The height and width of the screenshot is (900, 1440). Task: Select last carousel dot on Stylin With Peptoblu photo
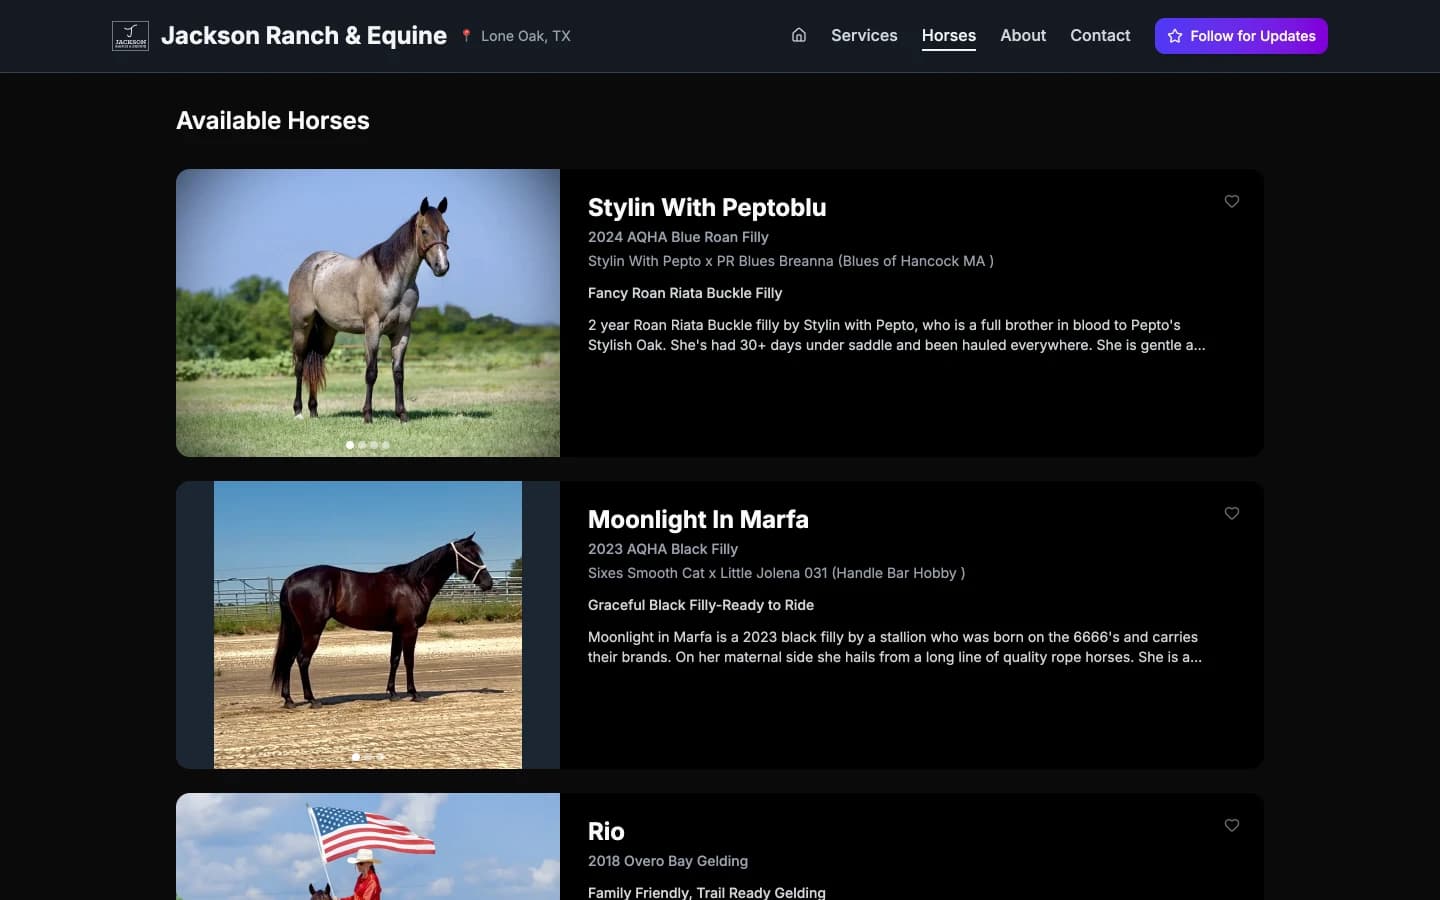pos(386,445)
